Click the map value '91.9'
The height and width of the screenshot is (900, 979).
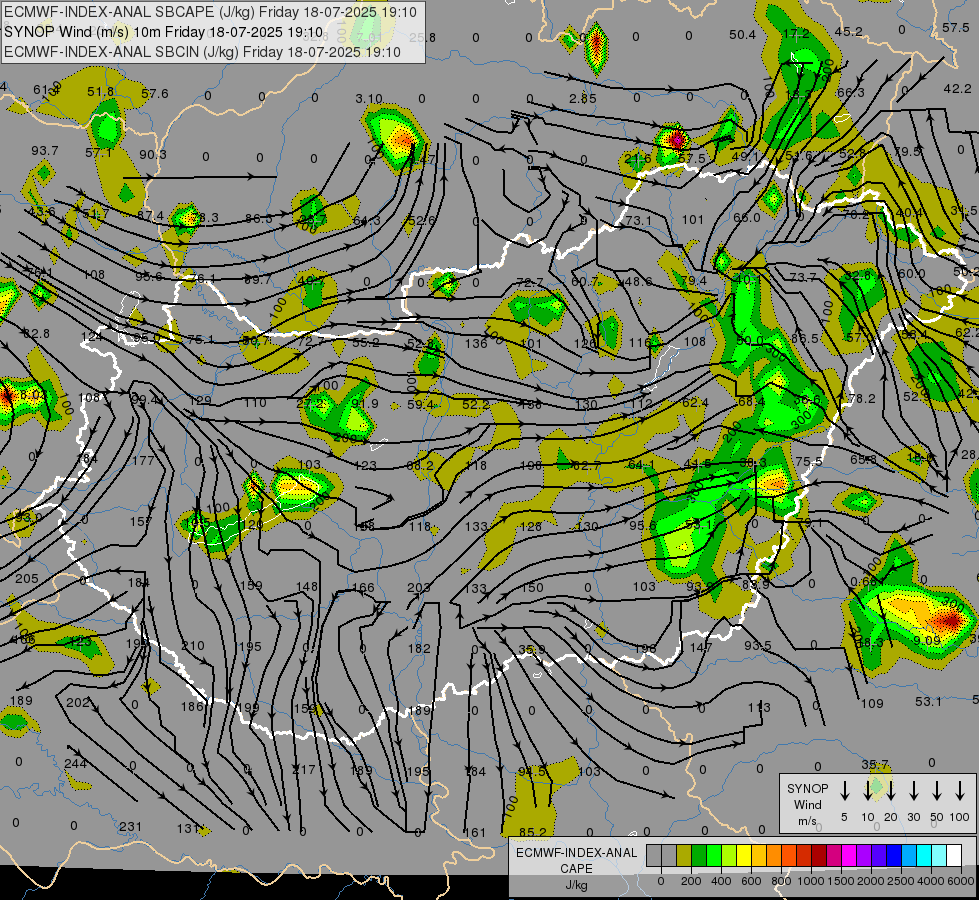tap(365, 403)
